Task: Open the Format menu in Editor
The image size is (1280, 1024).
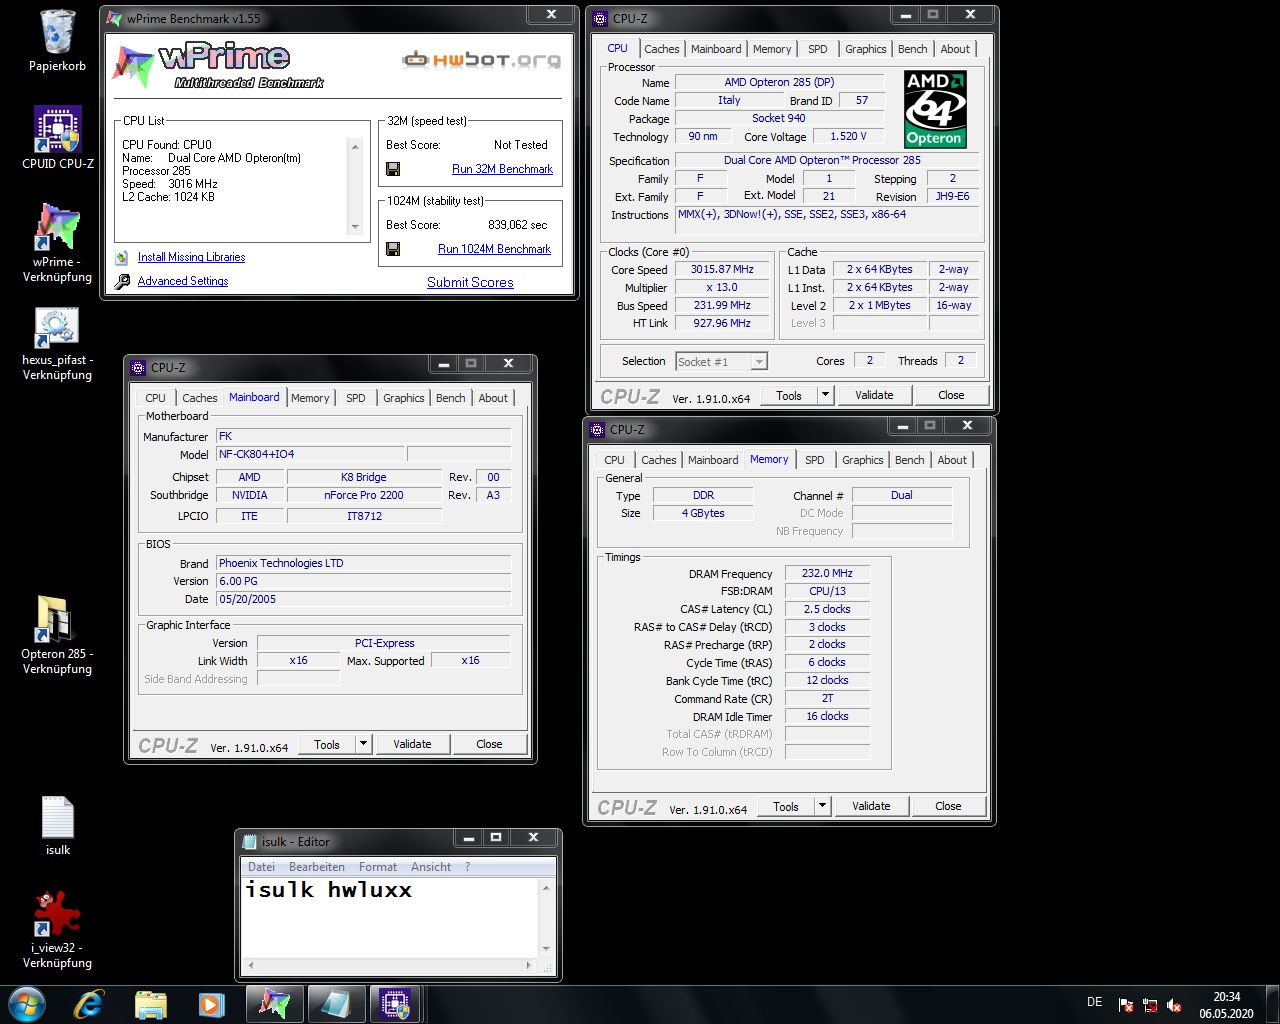Action: 377,867
